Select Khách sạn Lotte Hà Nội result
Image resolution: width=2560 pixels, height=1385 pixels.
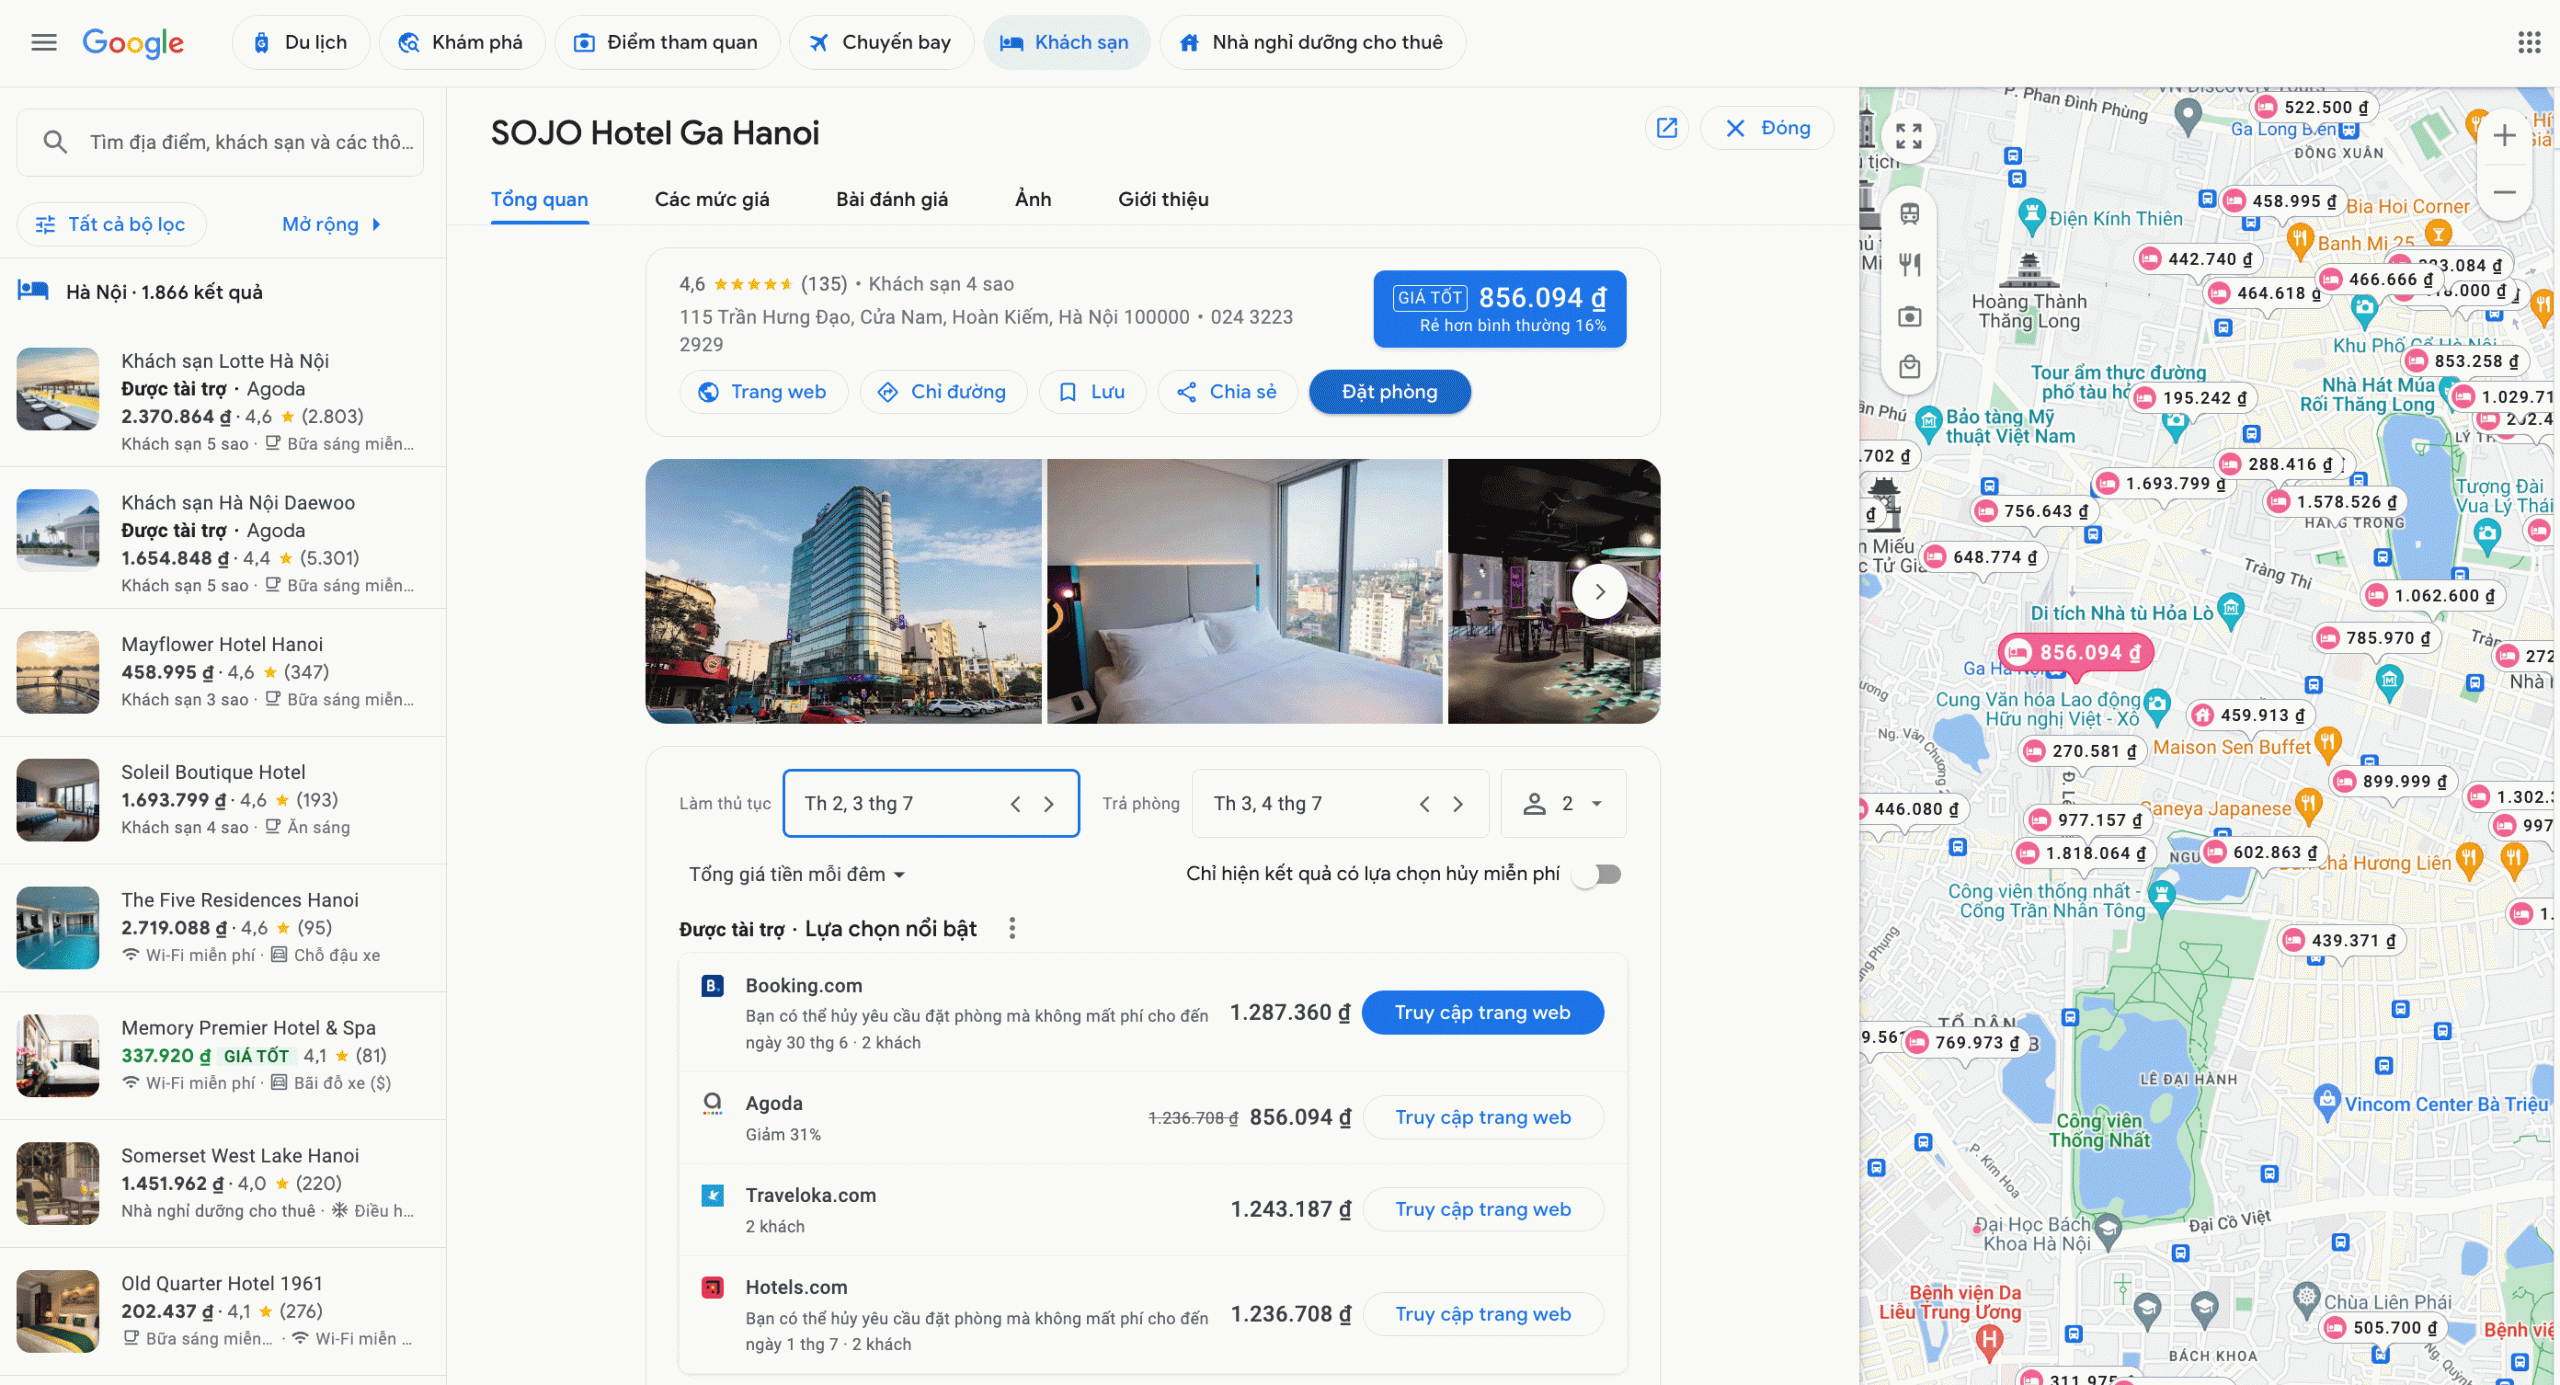(x=223, y=402)
